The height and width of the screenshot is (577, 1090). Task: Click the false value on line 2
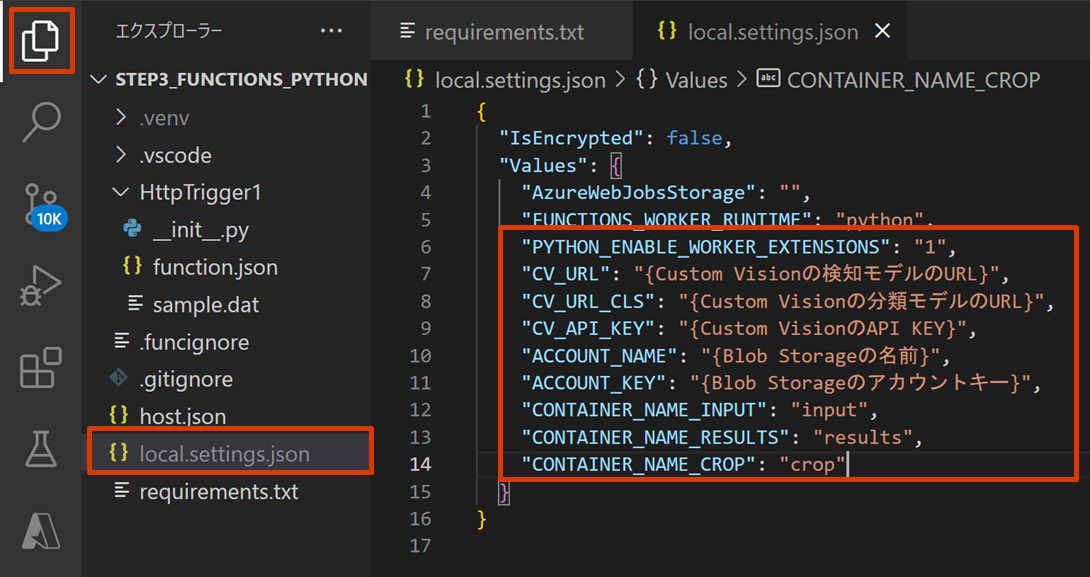(694, 138)
